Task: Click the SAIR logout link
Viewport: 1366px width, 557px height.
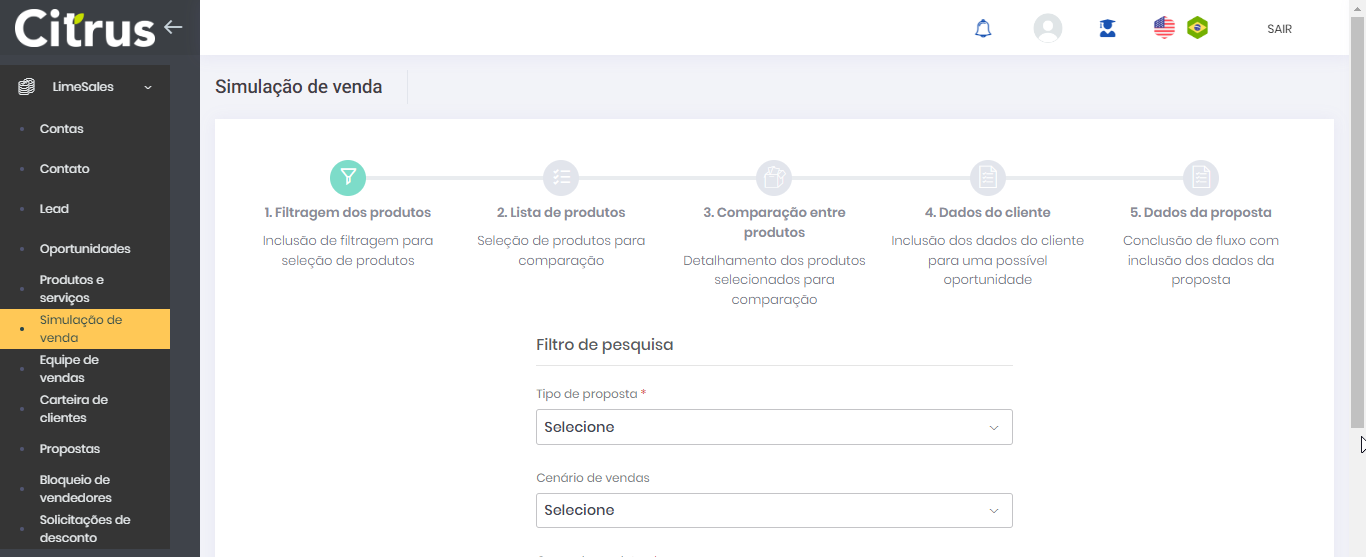Action: [x=1279, y=29]
